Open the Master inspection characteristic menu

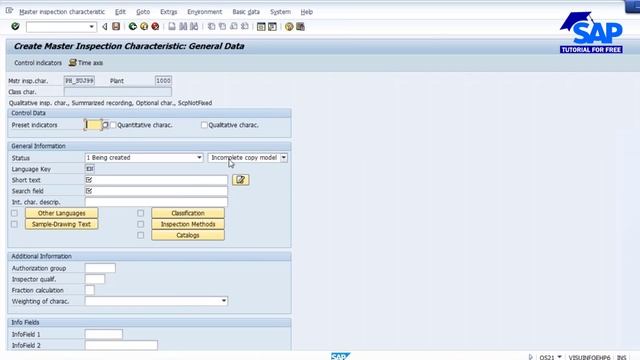(62, 12)
